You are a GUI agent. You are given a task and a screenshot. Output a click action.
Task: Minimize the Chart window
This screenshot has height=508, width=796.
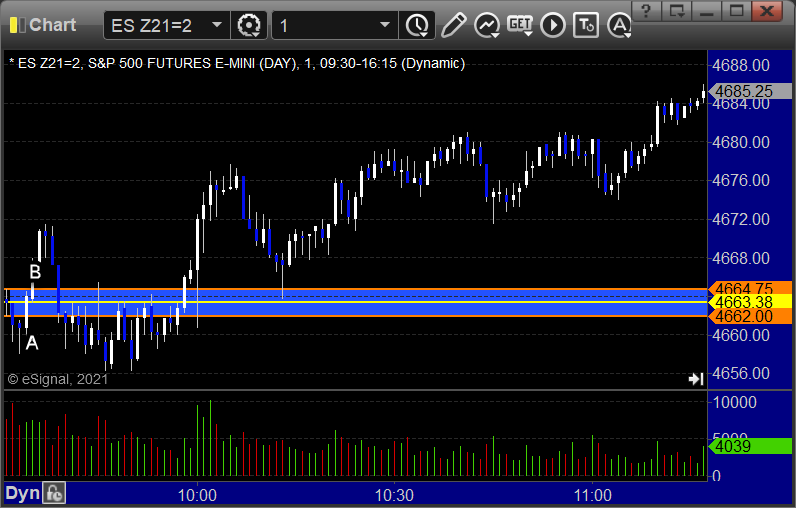point(707,11)
